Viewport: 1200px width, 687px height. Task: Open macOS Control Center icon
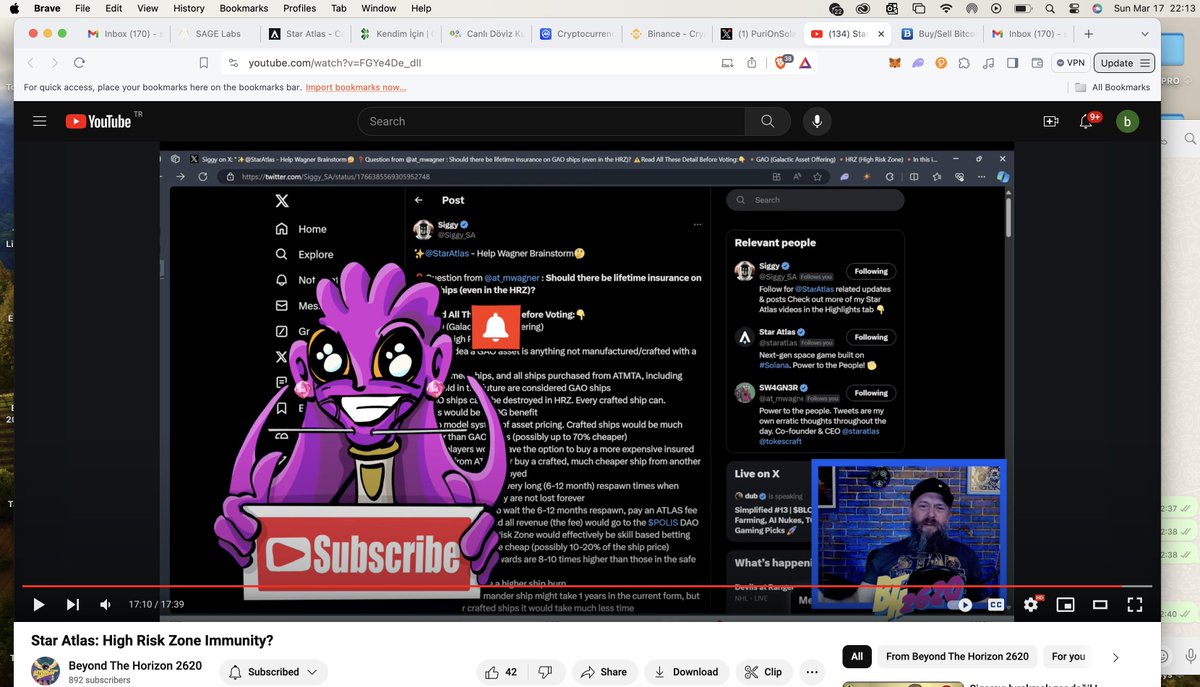(1072, 8)
